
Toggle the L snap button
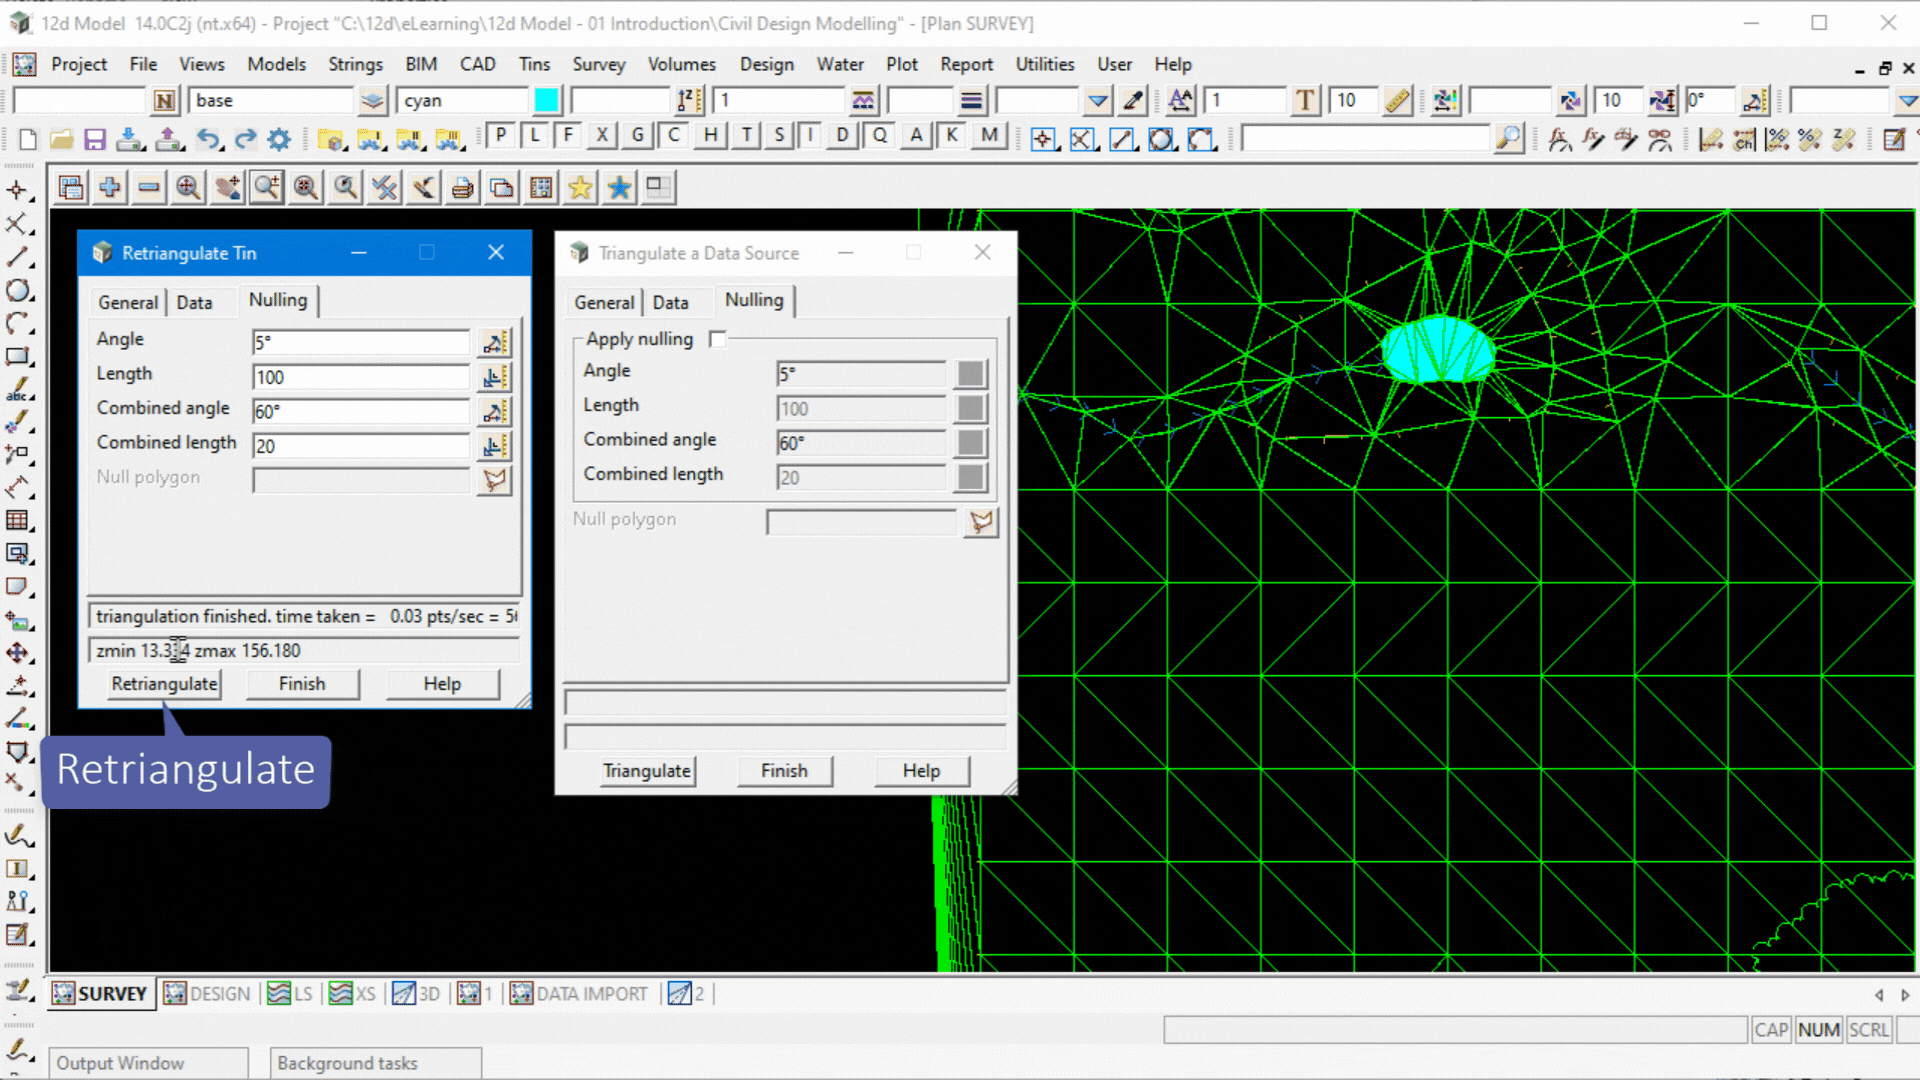click(x=535, y=135)
